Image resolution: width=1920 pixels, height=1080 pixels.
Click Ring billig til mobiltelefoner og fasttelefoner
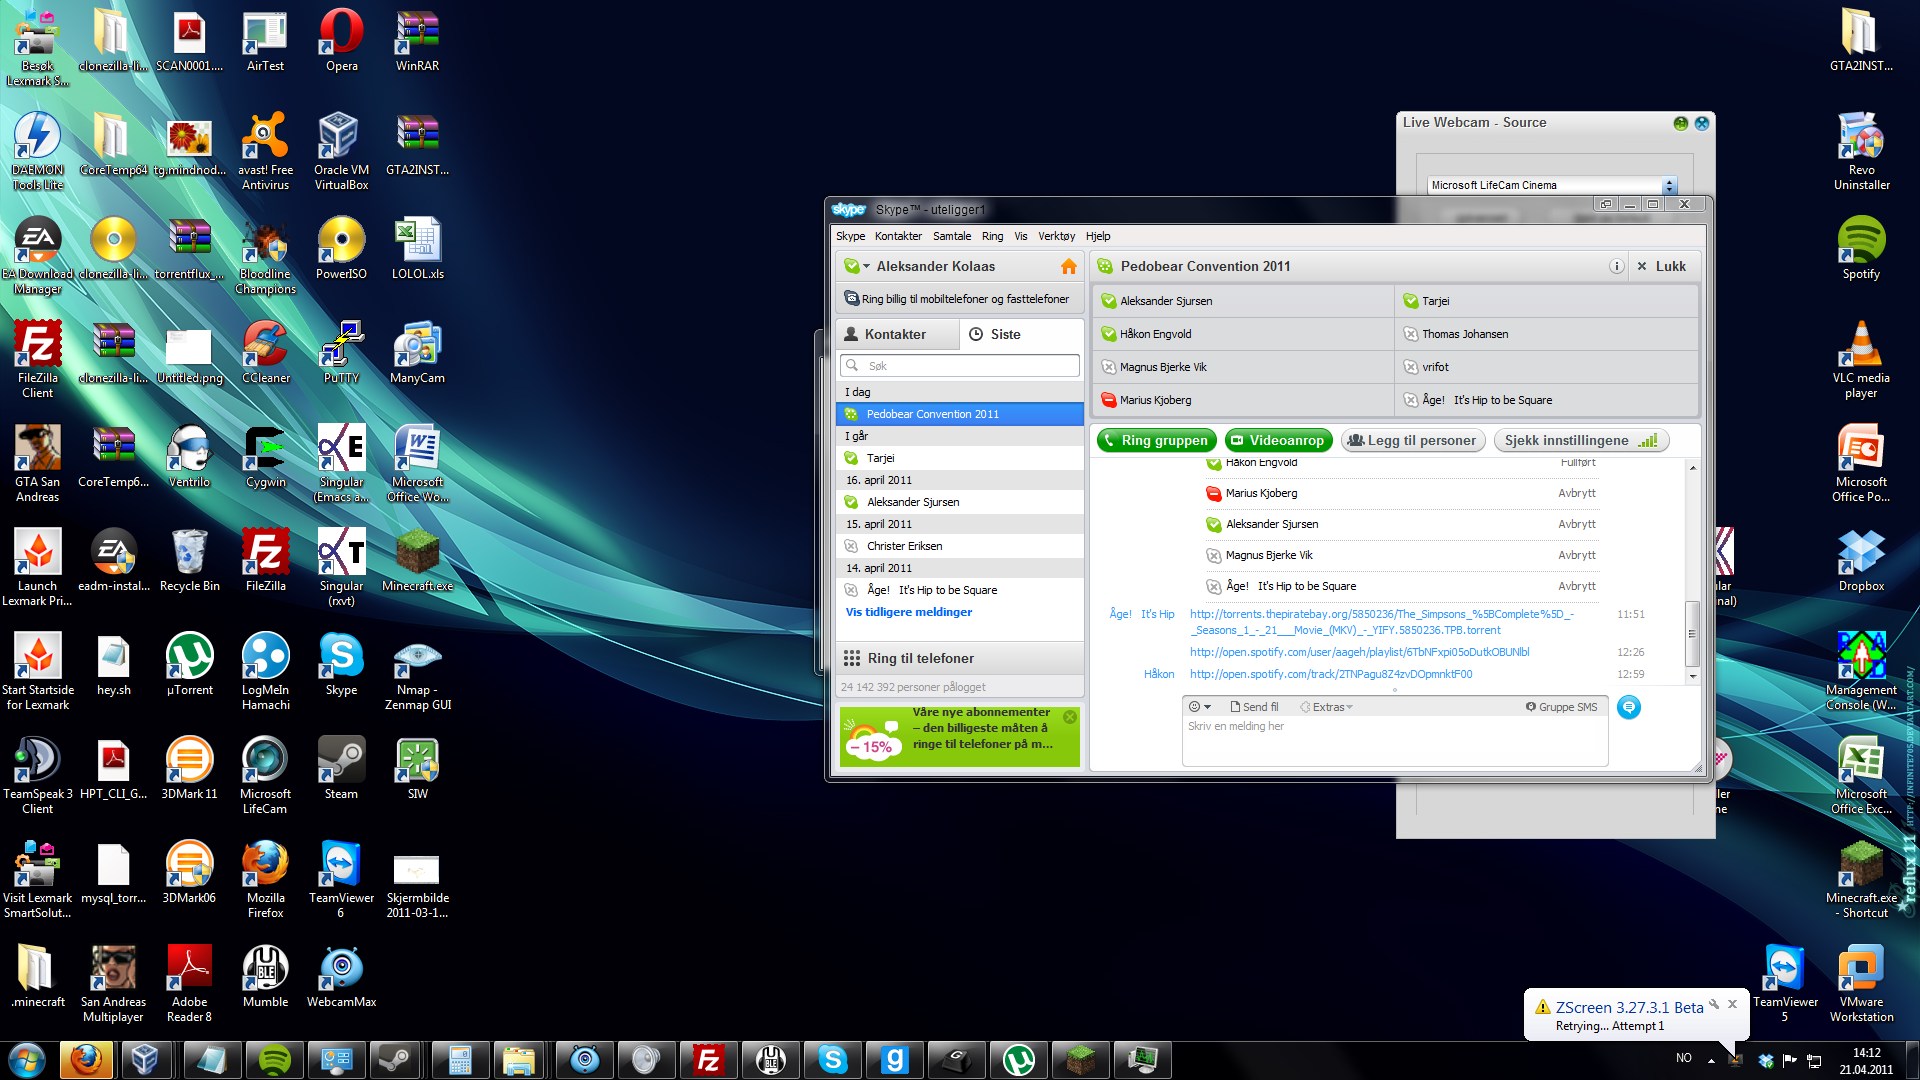[960, 299]
